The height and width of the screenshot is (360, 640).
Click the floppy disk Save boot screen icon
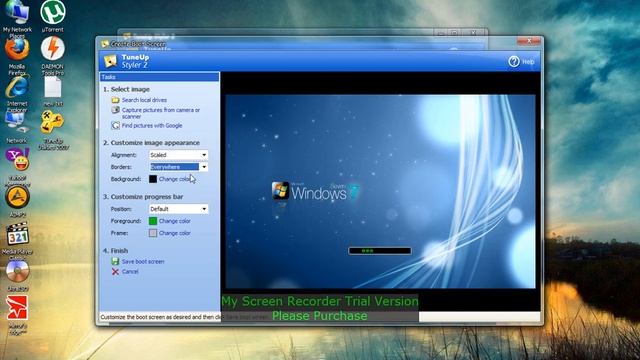coord(115,261)
